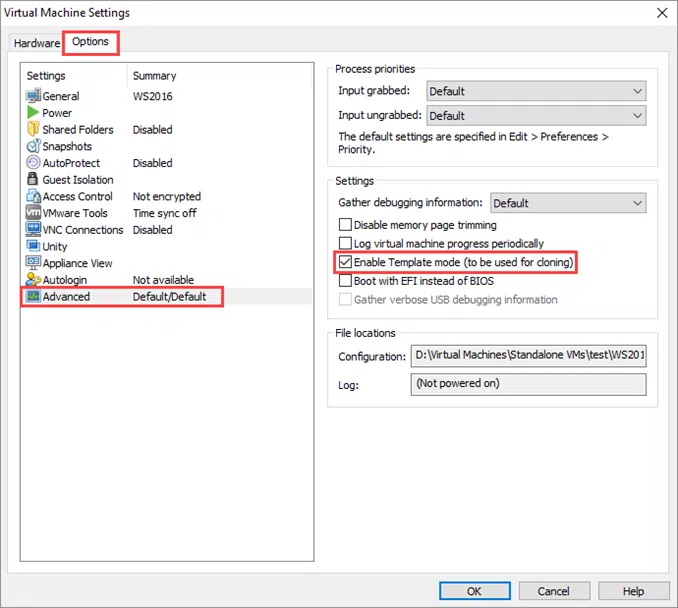Click the Access Control icon

pos(33,196)
